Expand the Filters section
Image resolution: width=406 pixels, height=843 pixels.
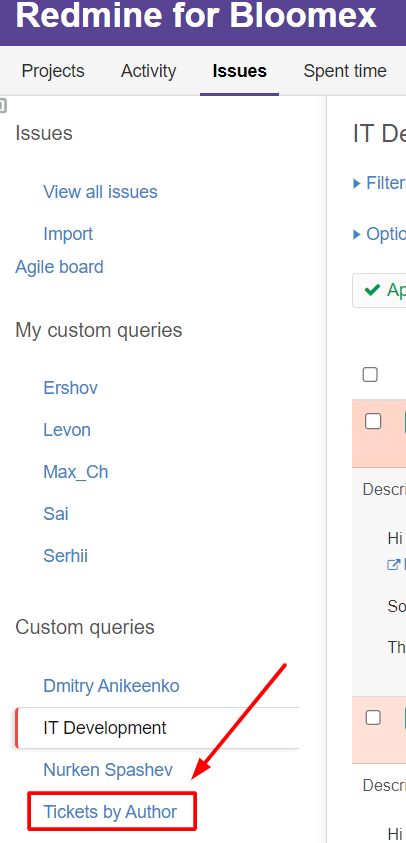[380, 183]
